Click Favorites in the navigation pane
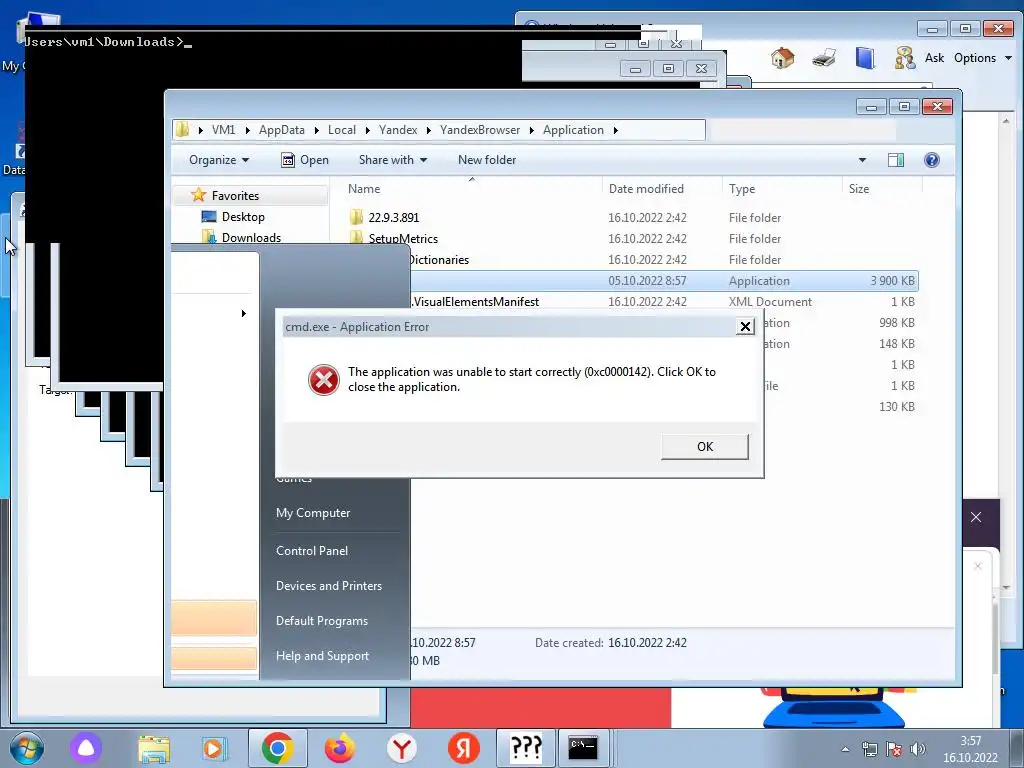This screenshot has width=1024, height=768. [235, 196]
